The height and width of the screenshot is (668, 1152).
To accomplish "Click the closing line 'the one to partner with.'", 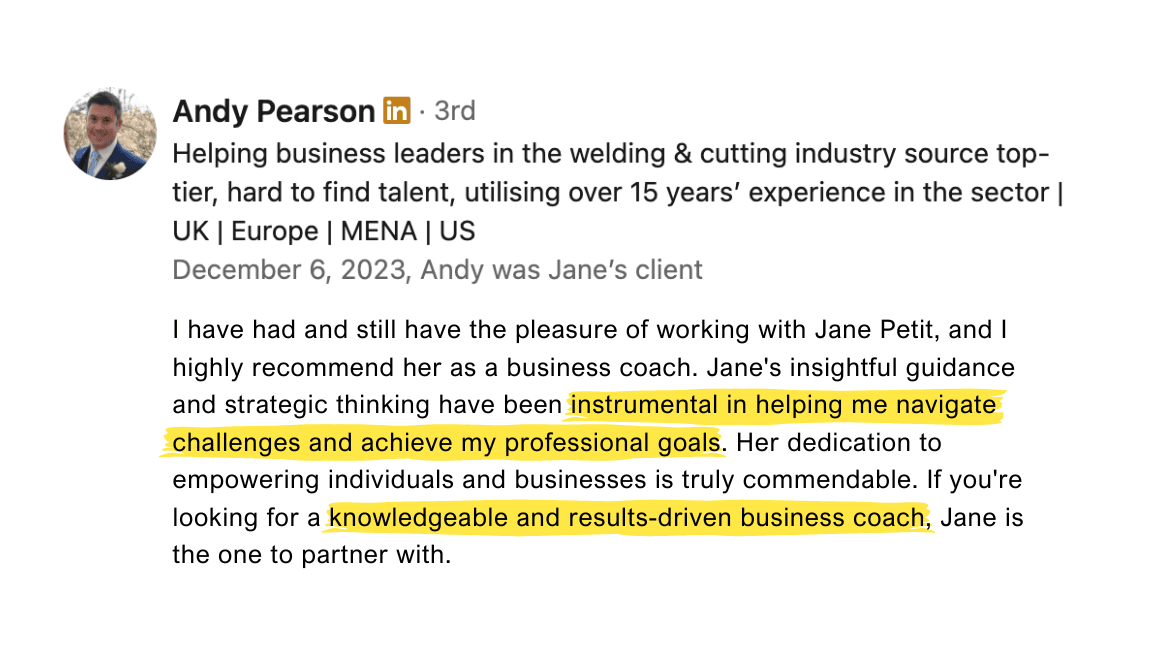I will 311,554.
